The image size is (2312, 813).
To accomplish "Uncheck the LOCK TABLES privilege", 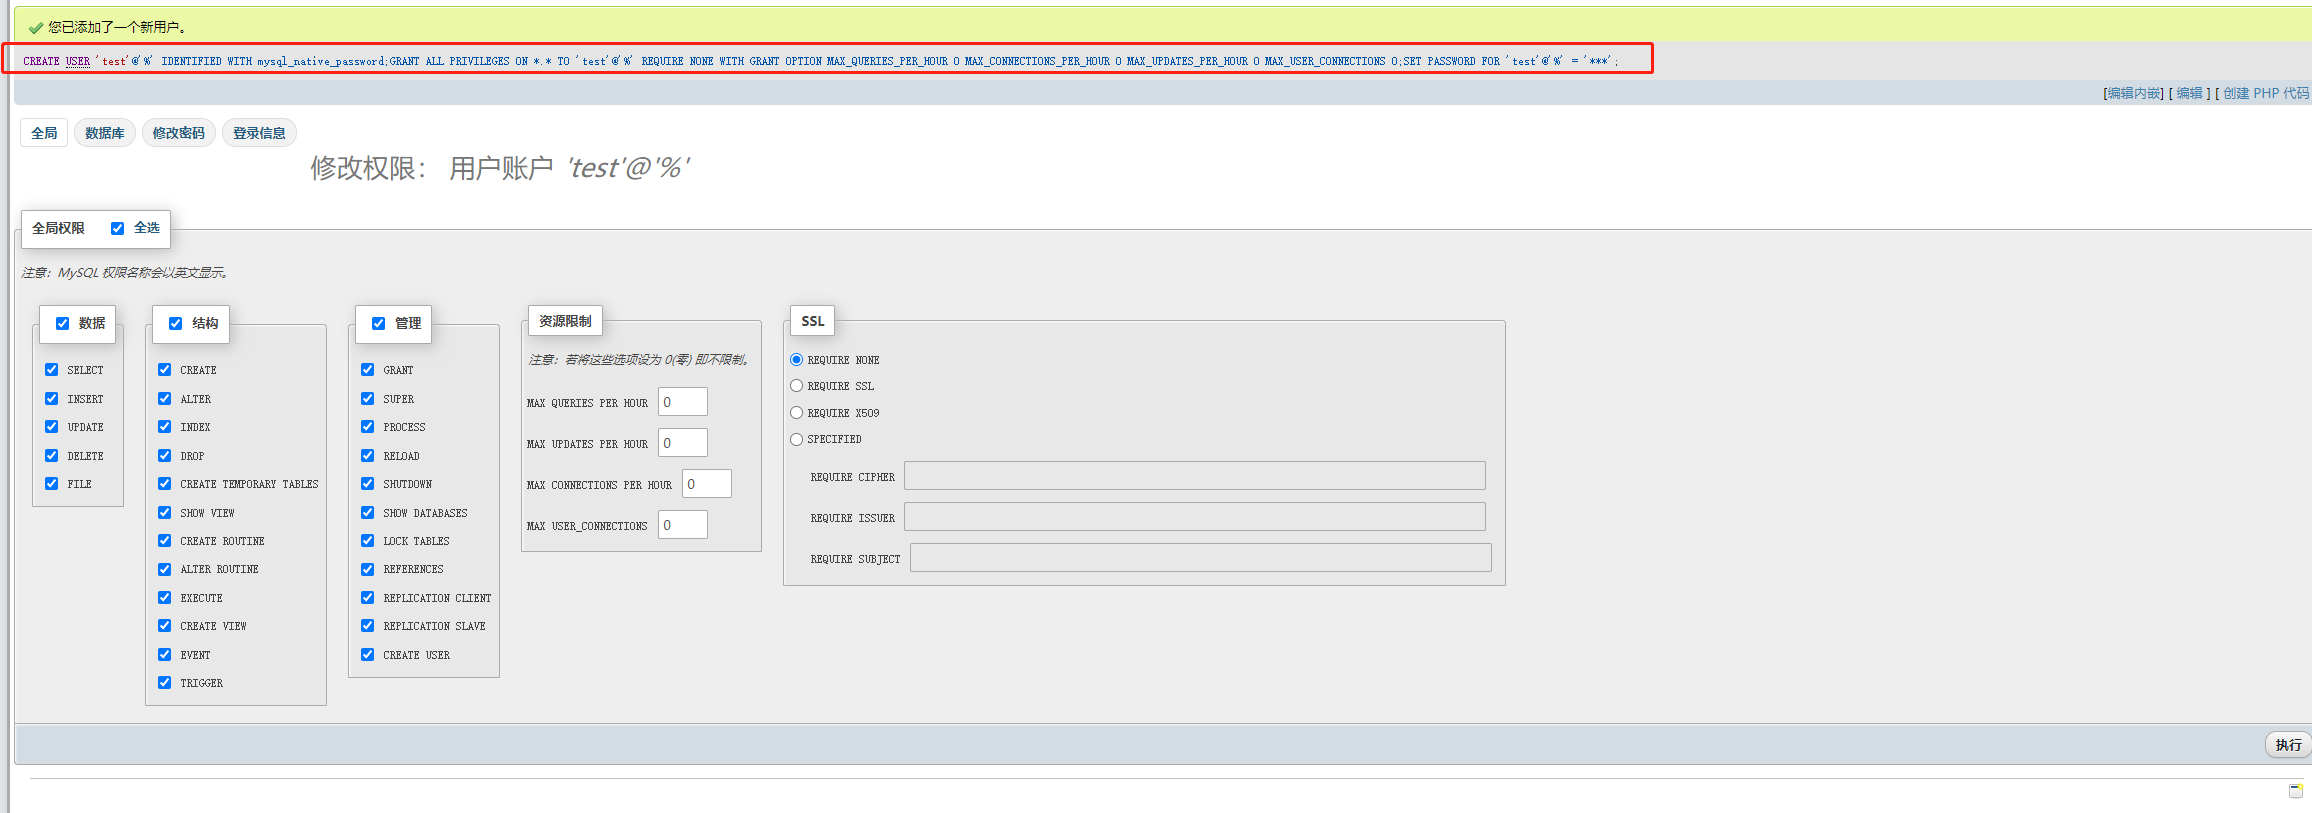I will click(367, 540).
